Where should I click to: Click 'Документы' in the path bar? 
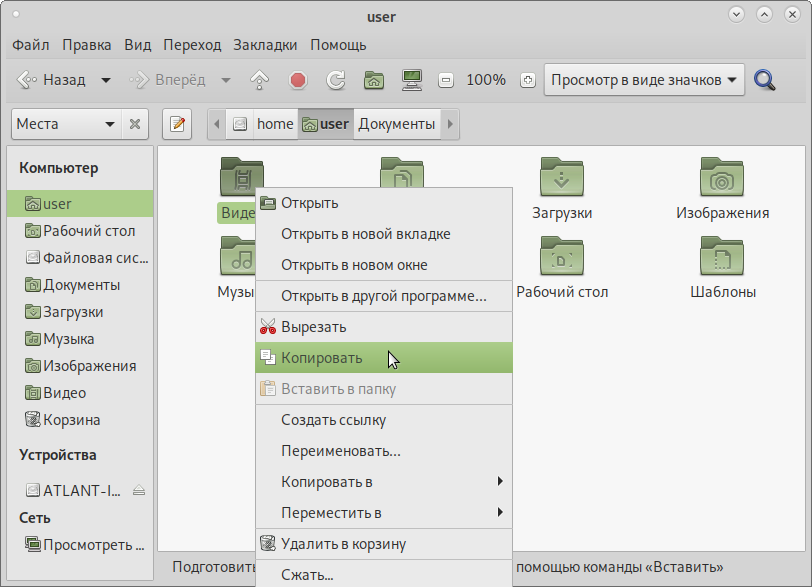[x=396, y=124]
